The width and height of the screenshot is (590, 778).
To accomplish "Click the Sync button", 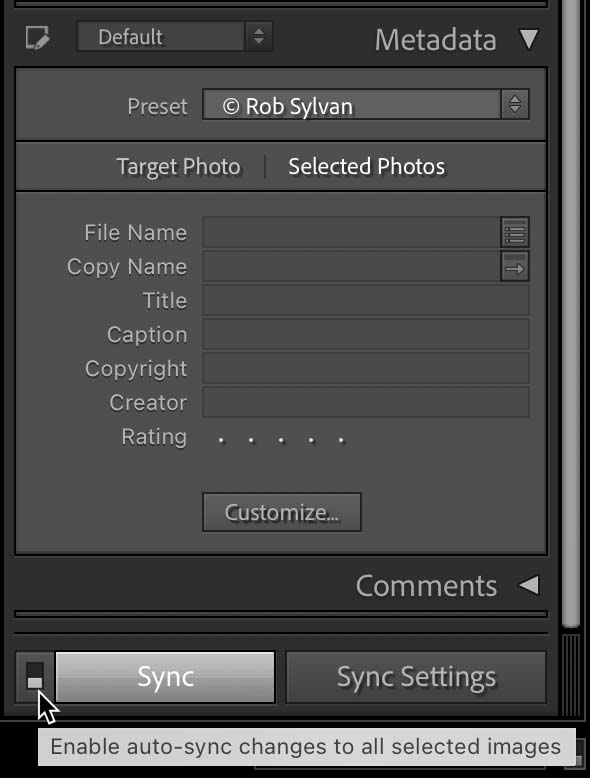I will coord(165,677).
